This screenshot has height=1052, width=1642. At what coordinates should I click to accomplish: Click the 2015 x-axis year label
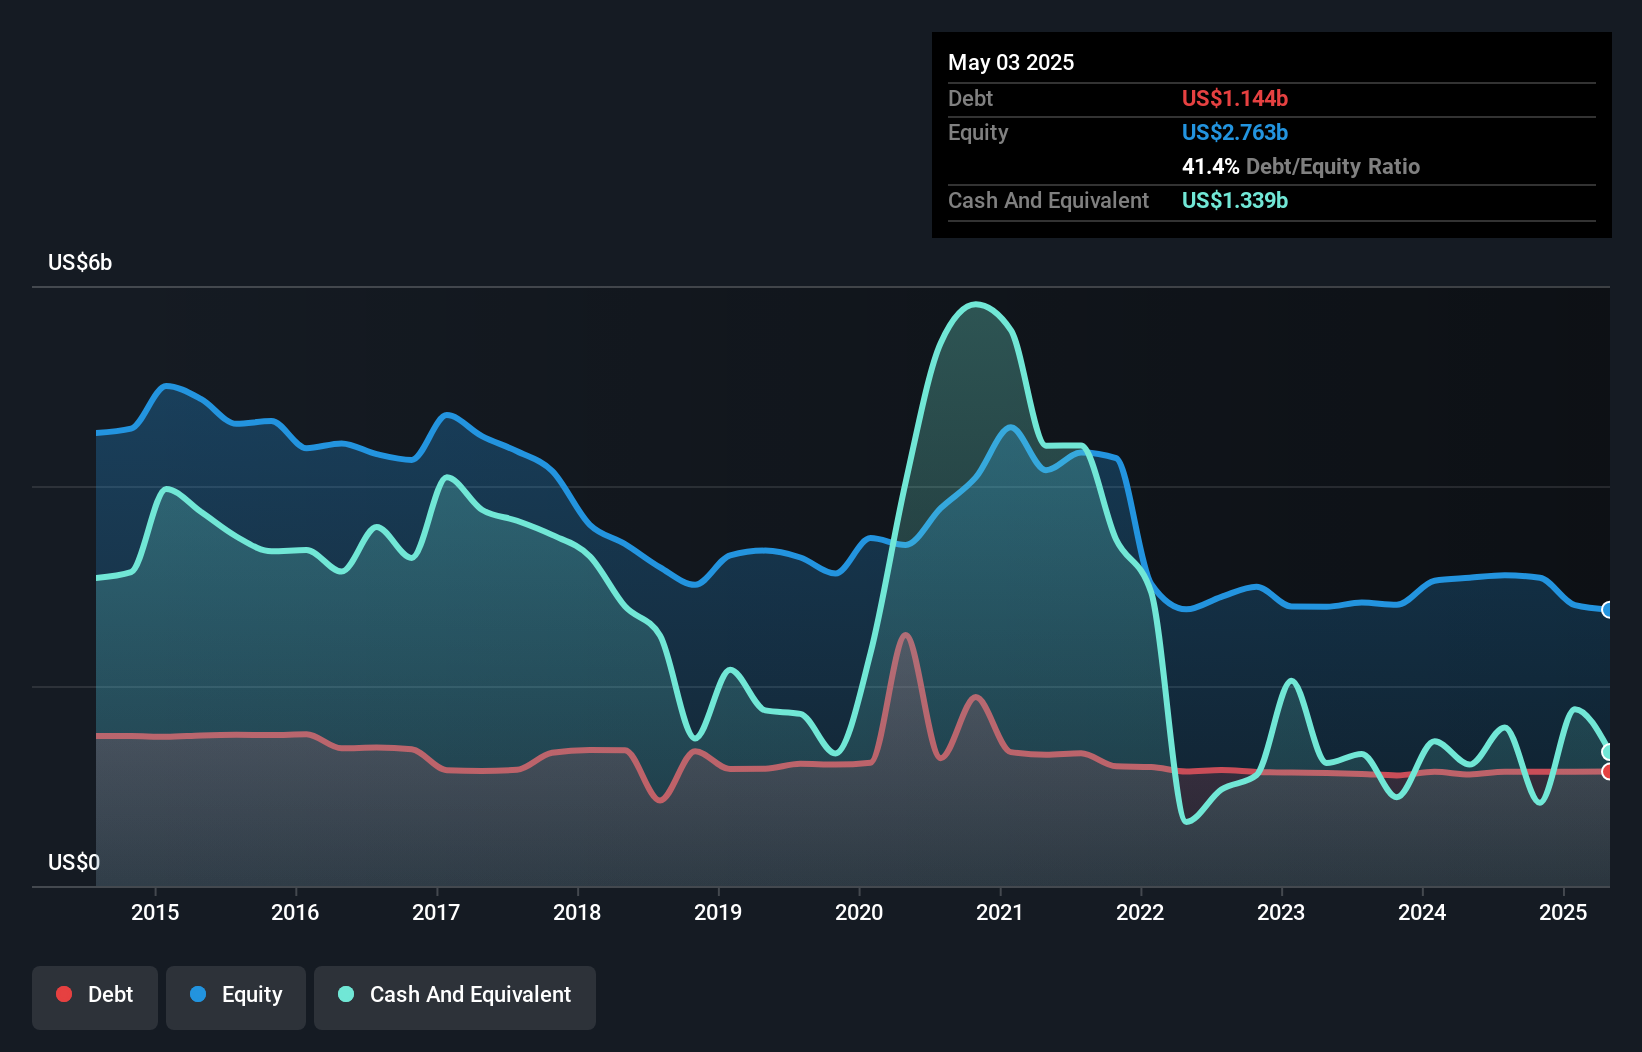(x=155, y=912)
